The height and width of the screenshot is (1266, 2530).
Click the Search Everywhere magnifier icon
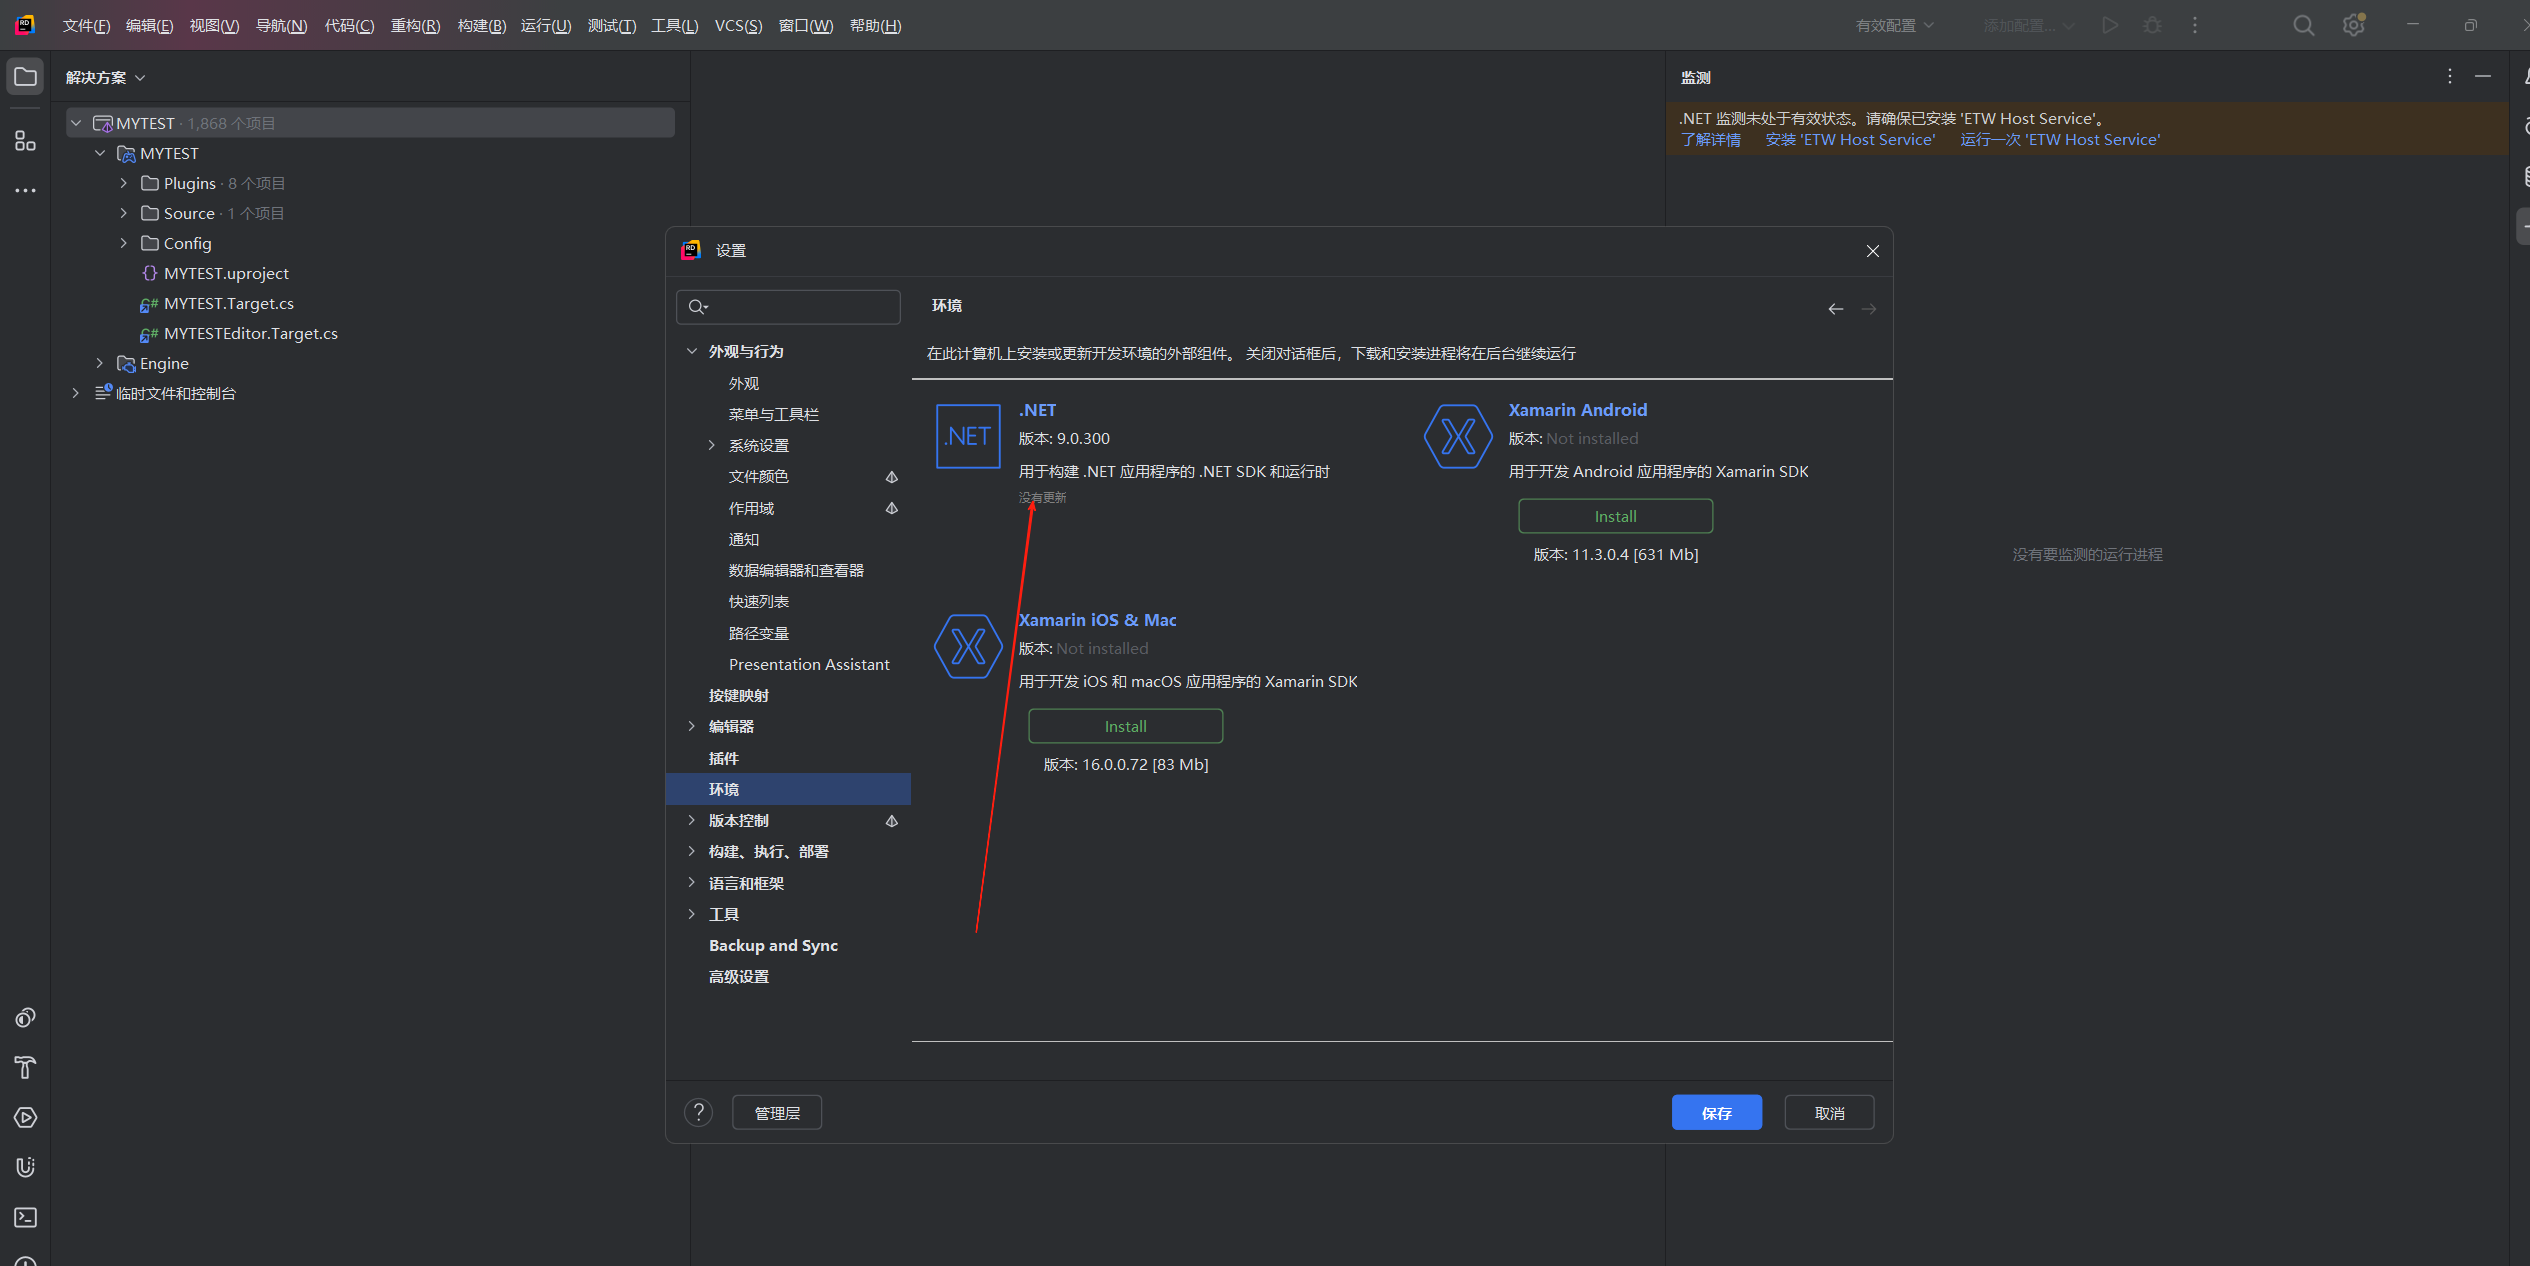coord(2303,26)
